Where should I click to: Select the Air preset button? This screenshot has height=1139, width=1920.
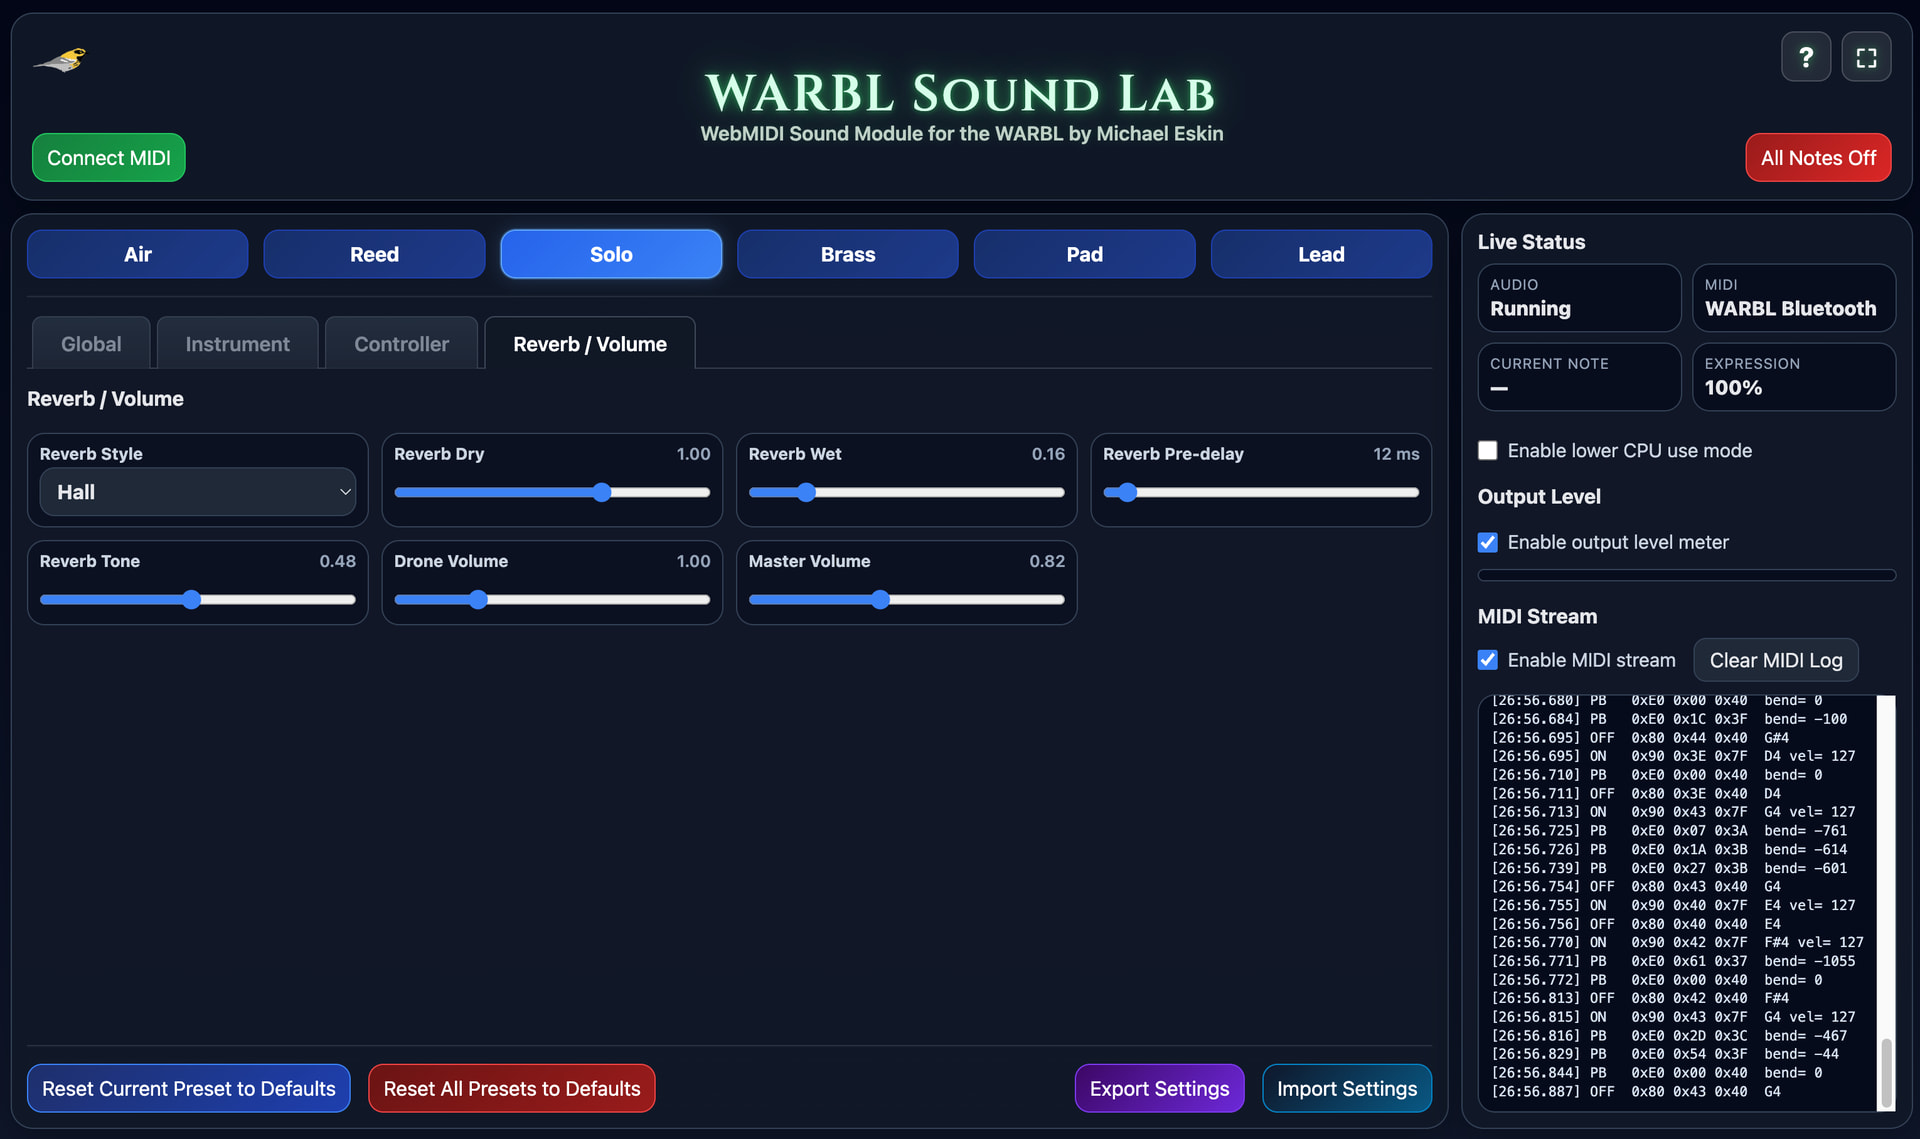tap(138, 254)
